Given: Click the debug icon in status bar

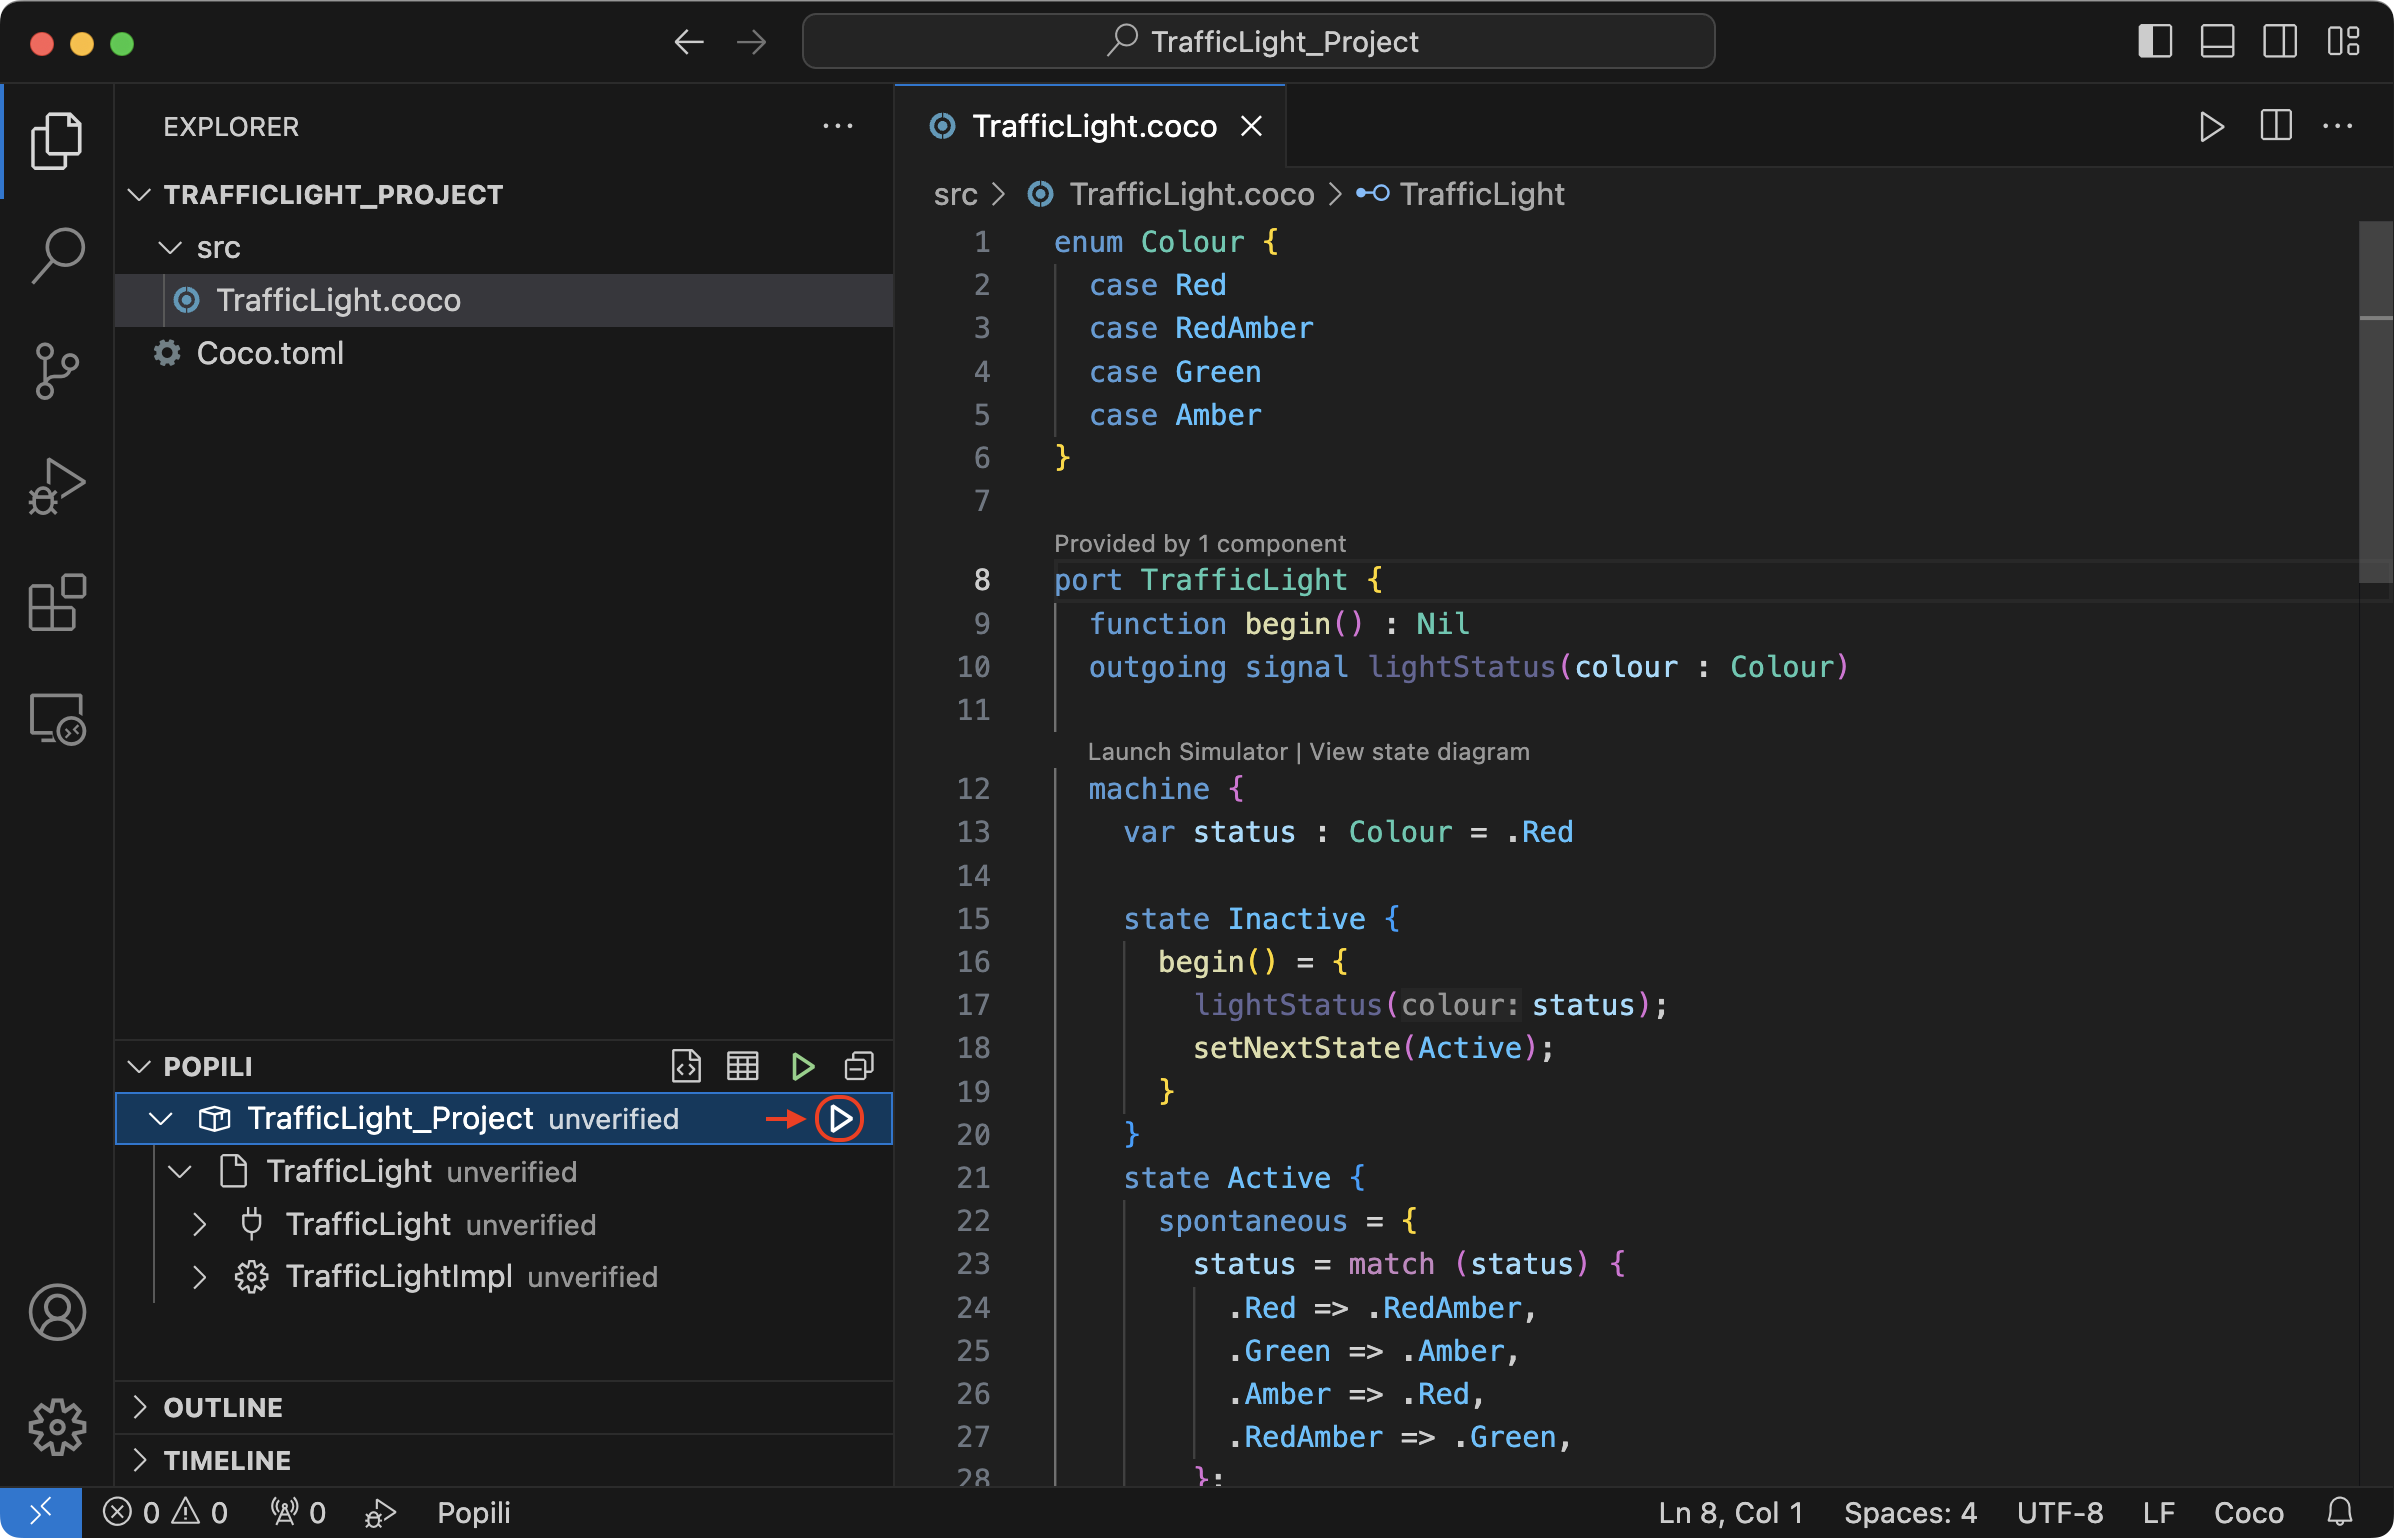Looking at the screenshot, I should coord(381,1512).
